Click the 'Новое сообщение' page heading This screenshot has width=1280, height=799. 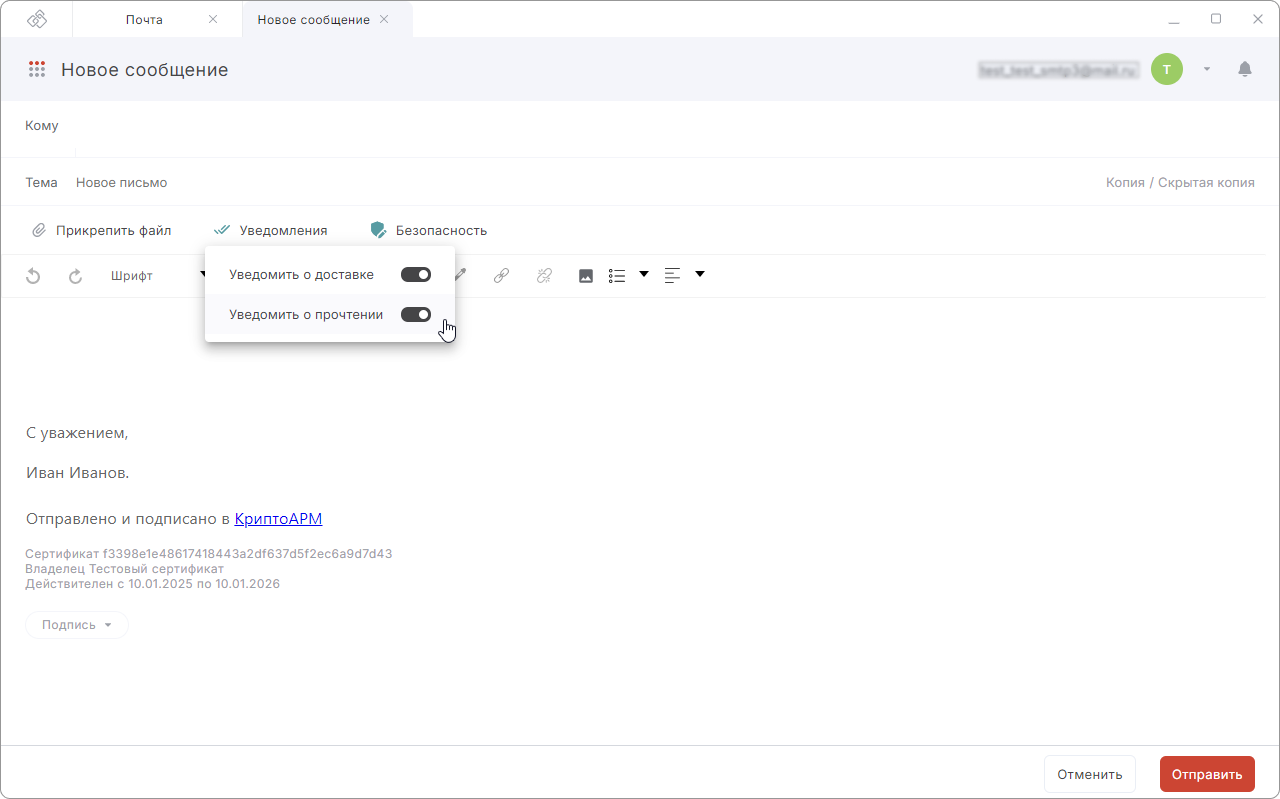pyautogui.click(x=145, y=70)
